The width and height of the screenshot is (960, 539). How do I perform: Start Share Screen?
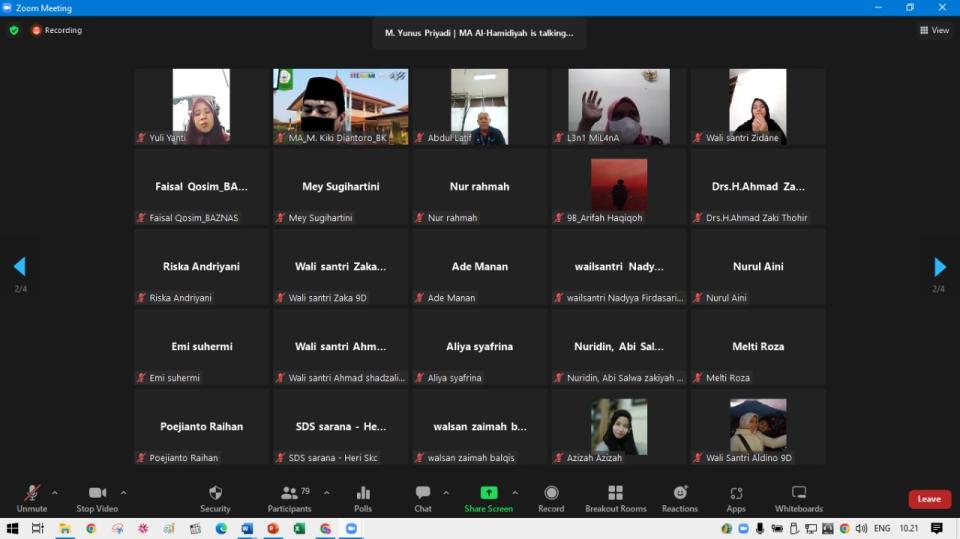click(488, 498)
